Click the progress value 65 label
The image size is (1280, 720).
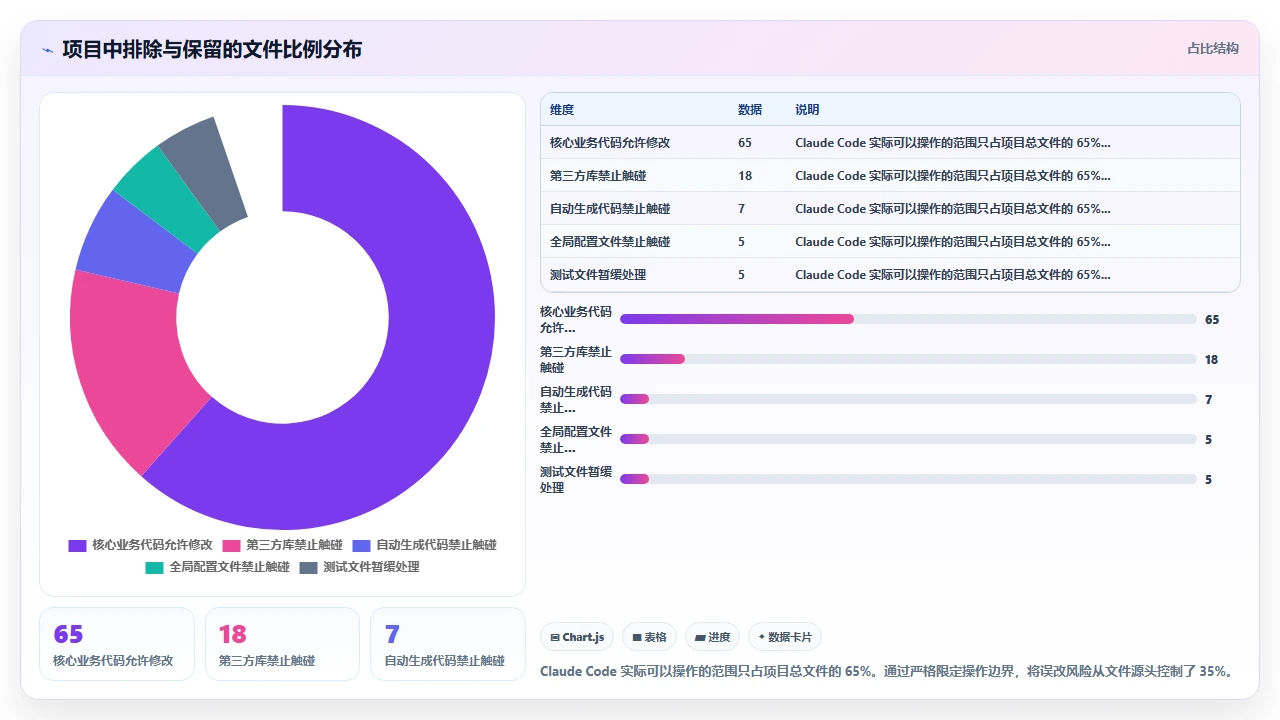pyautogui.click(x=1212, y=319)
